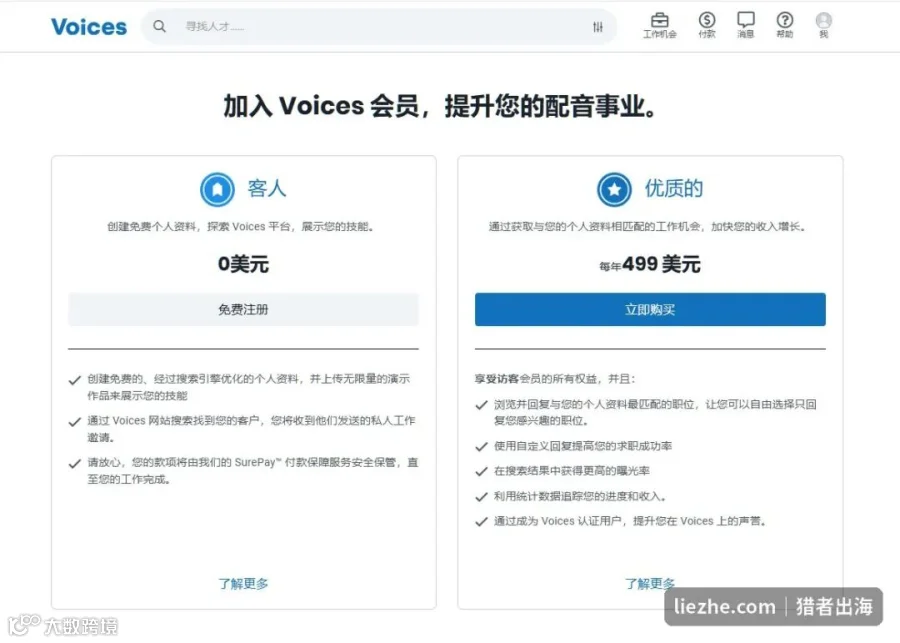The image size is (900, 643).
Task: Click the page heading 加入 Voices 会员
Action: [x=440, y=106]
